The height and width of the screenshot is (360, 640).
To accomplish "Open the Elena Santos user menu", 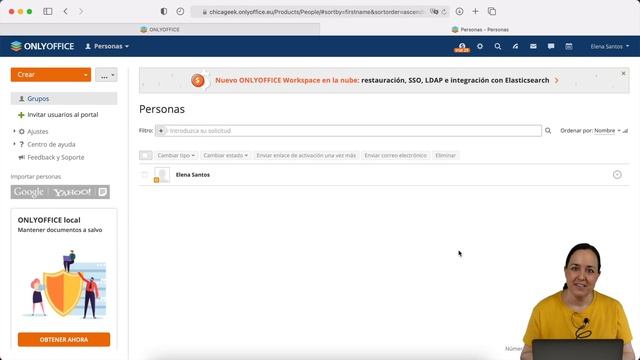I will click(x=609, y=47).
